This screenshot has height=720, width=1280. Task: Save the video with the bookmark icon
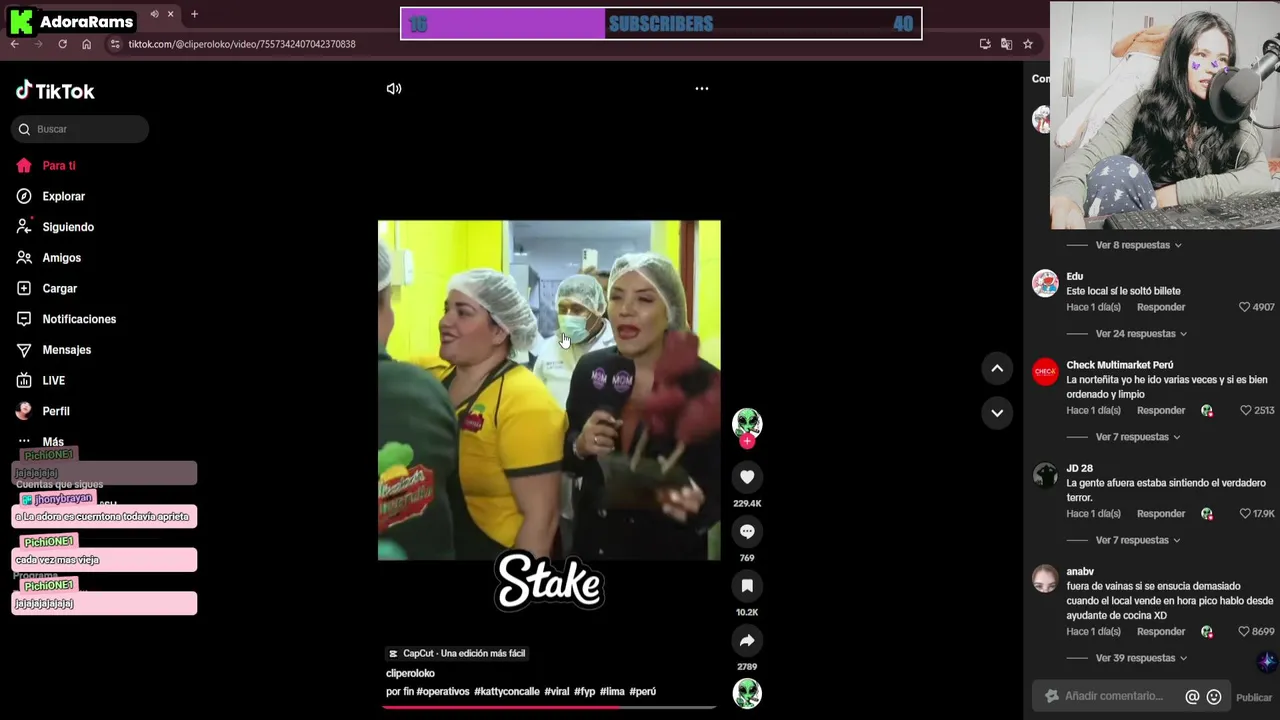[x=747, y=586]
